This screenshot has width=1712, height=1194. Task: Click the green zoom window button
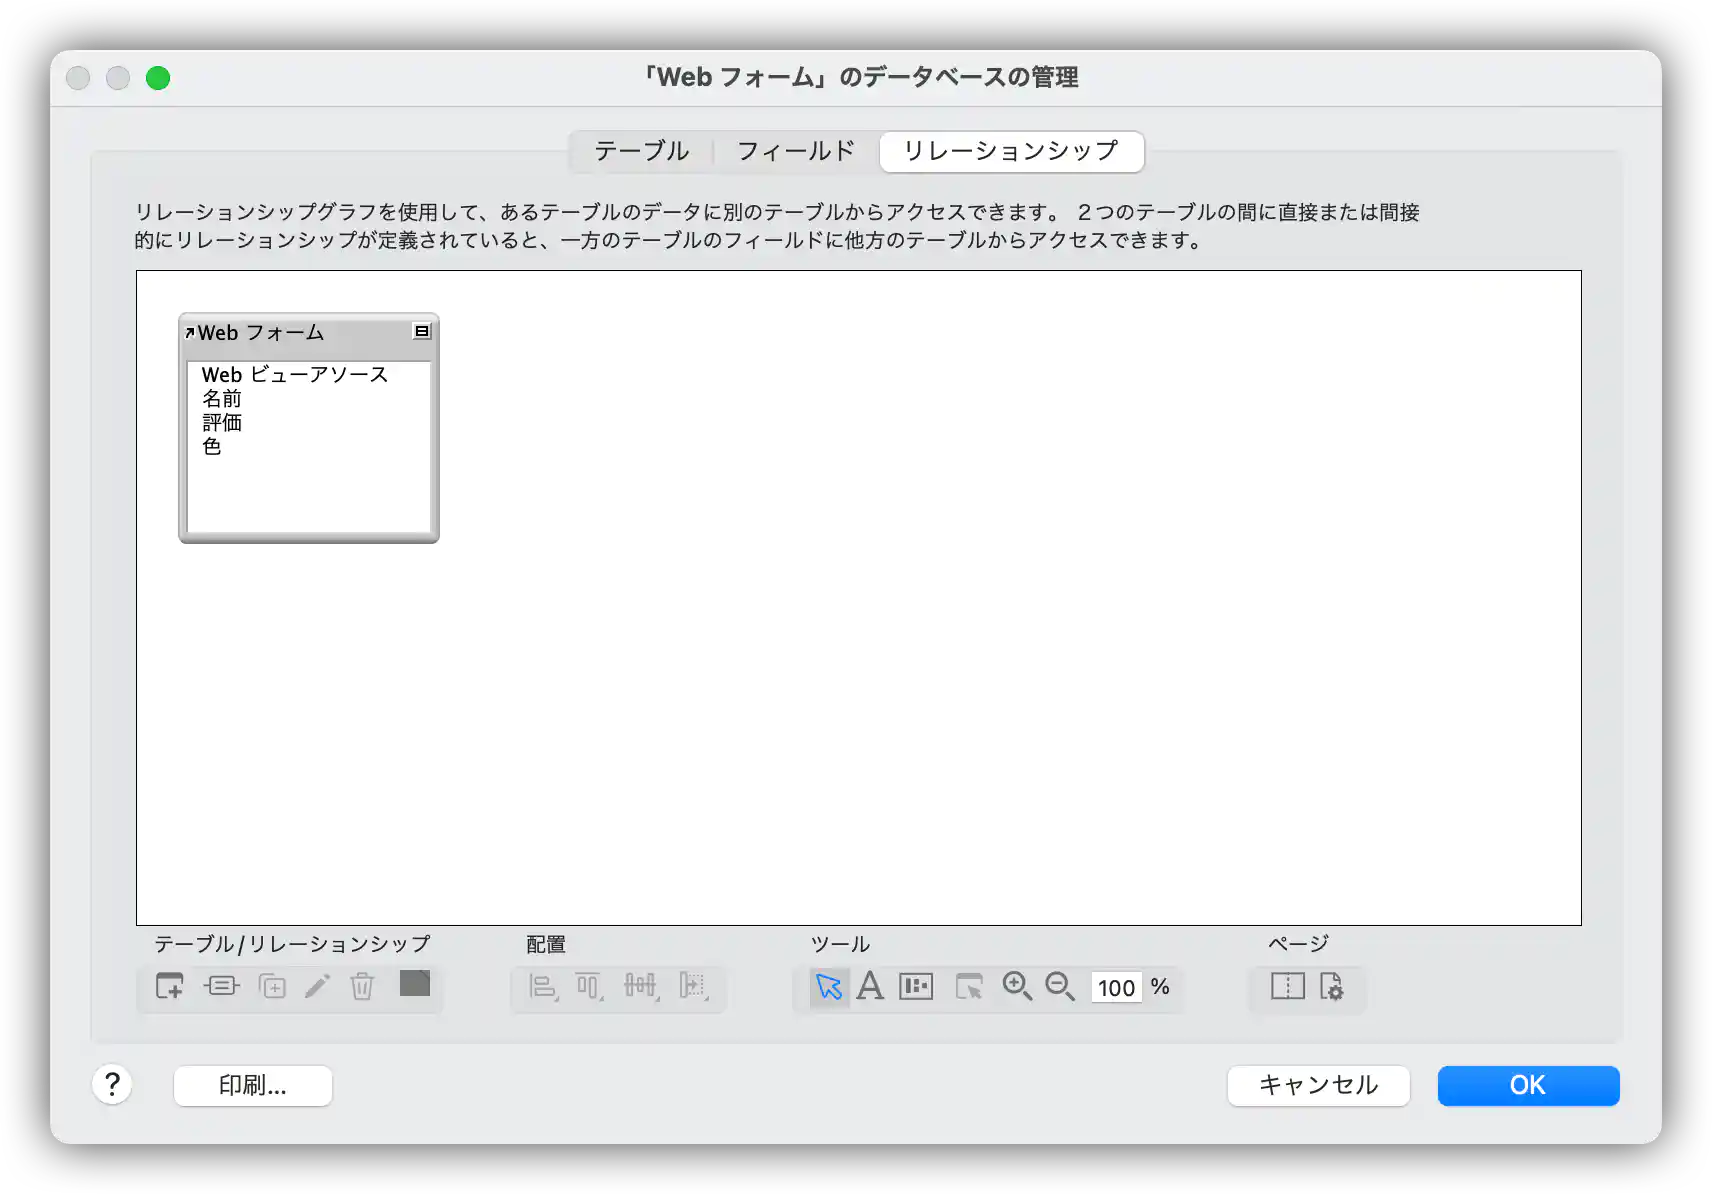tap(158, 78)
